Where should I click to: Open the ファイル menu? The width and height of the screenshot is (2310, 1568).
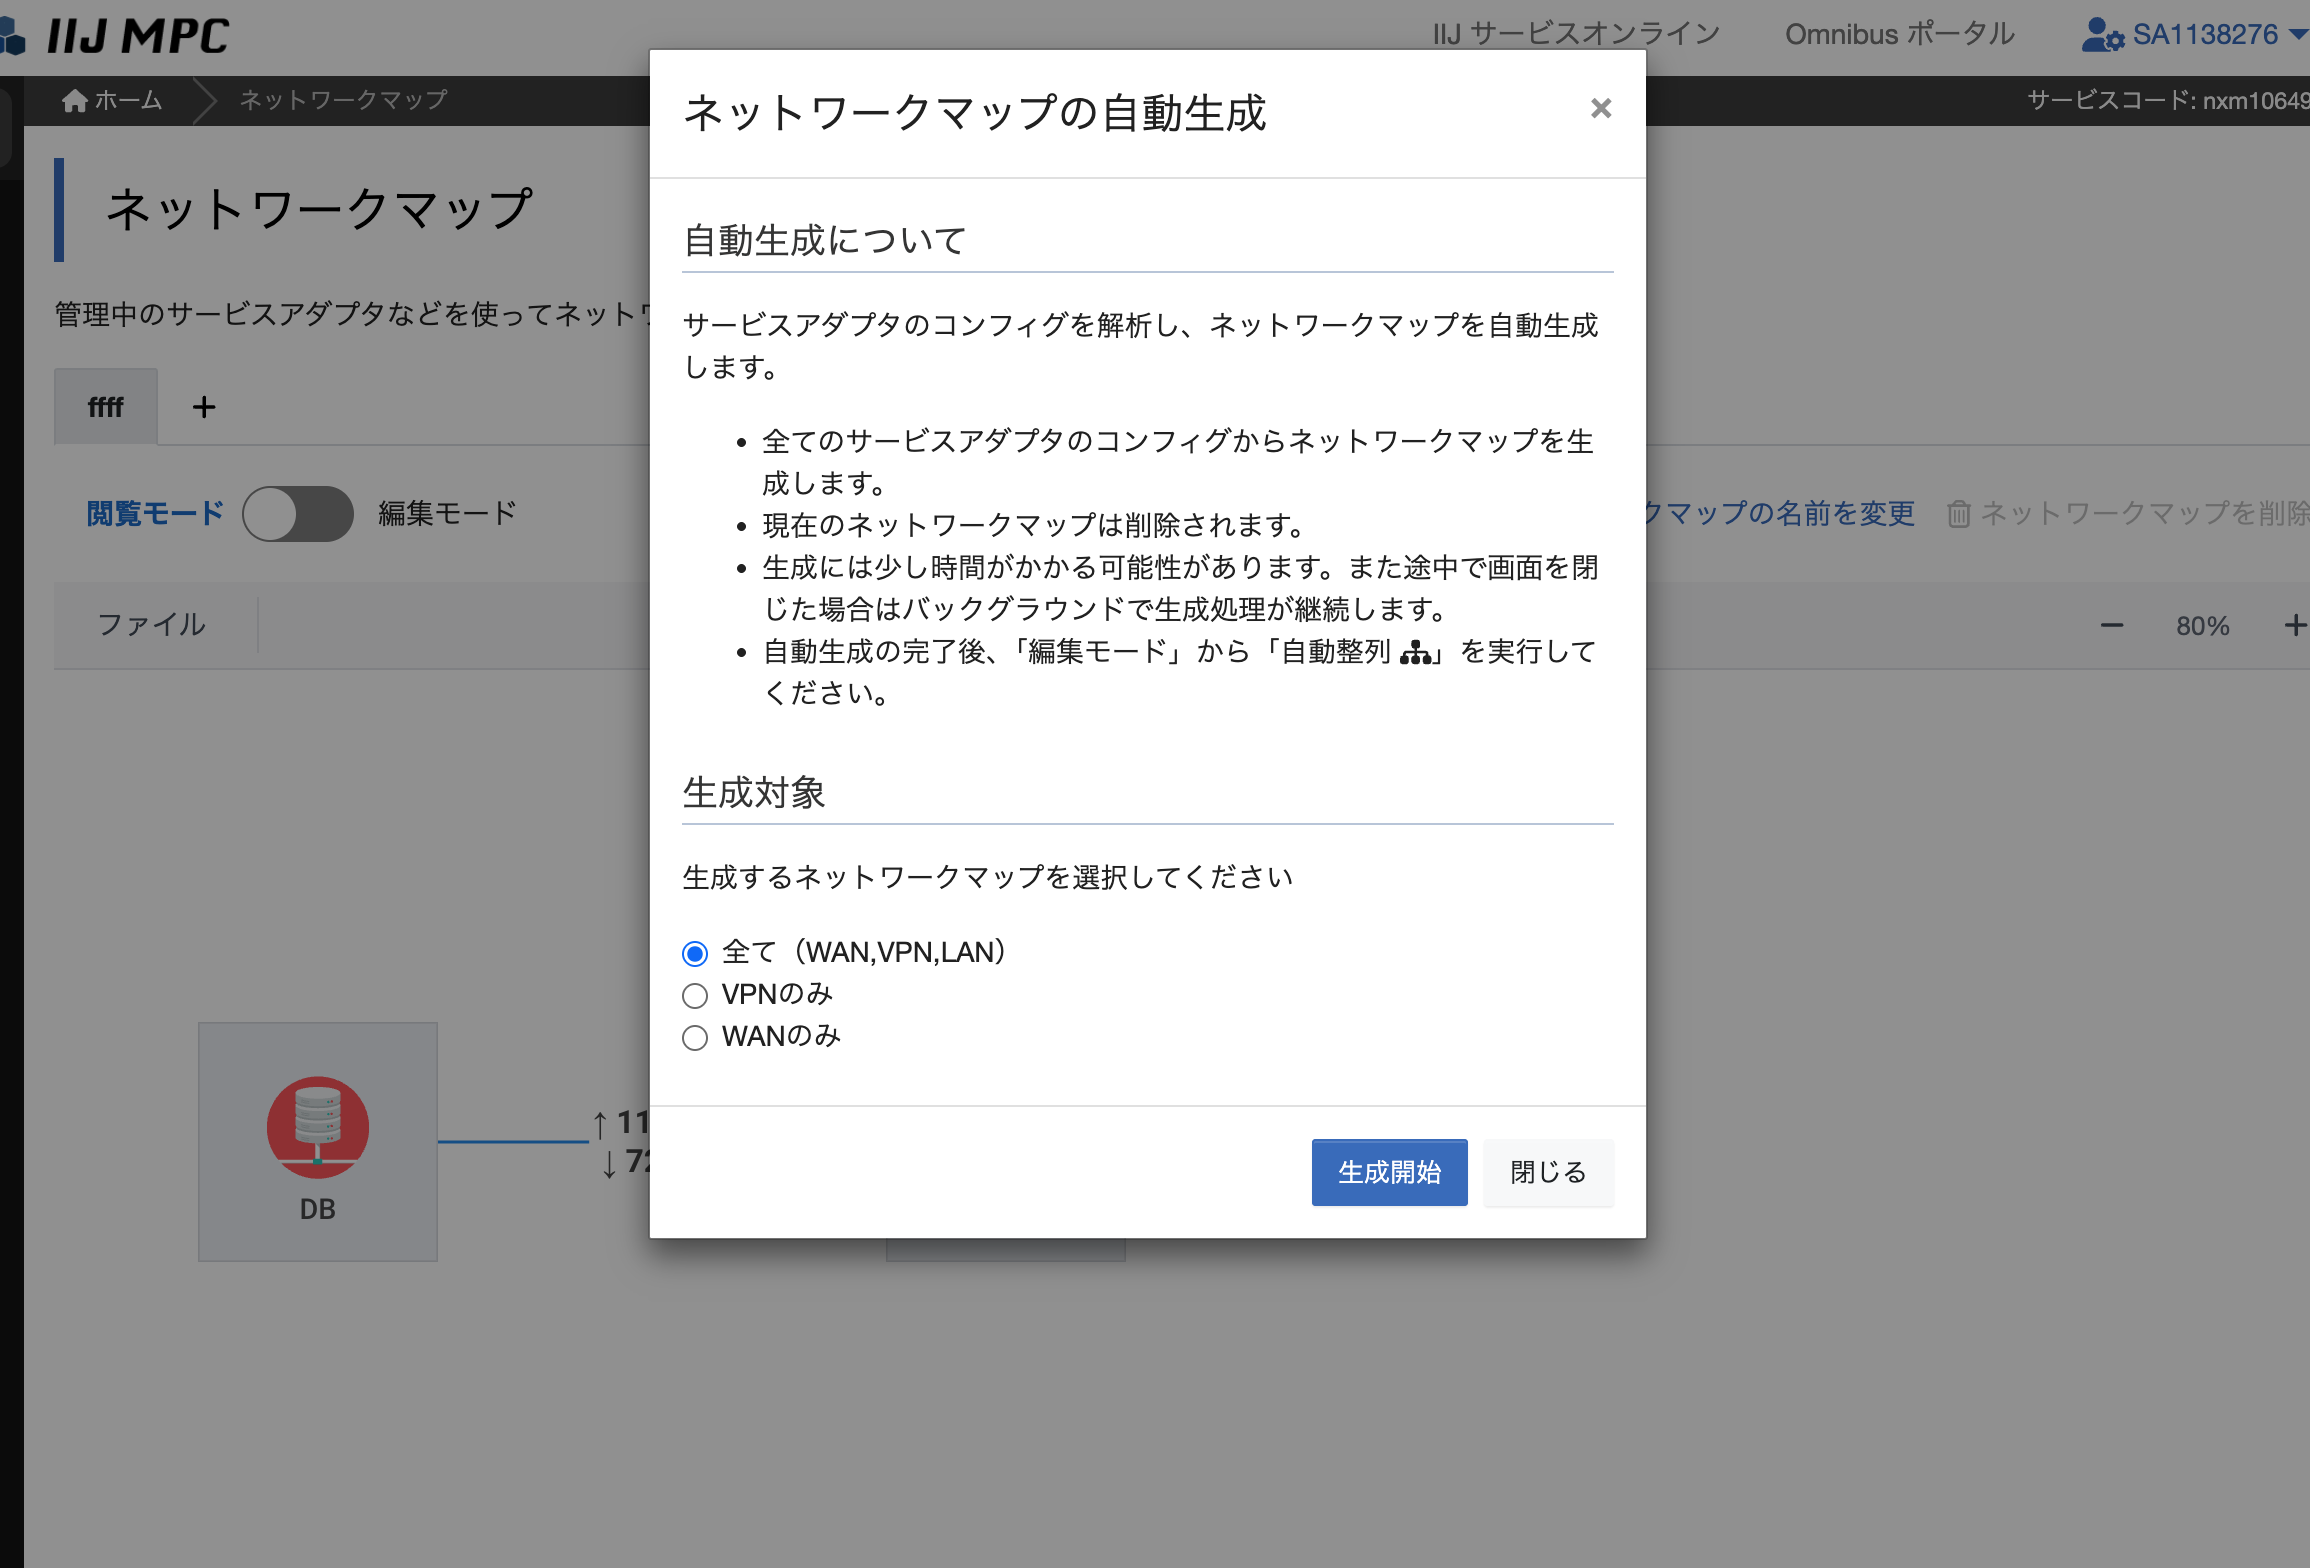pos(152,625)
